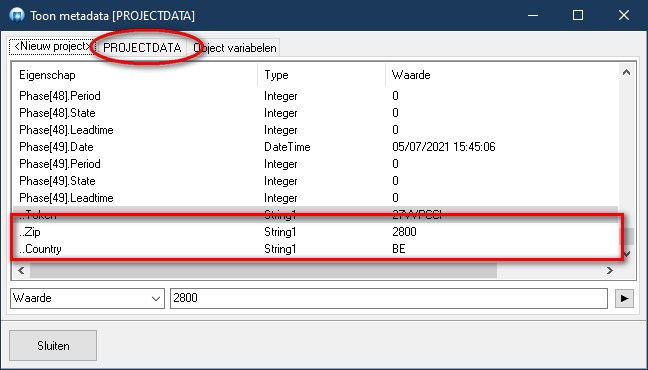Click the DateTime type cell
The width and height of the screenshot is (648, 370).
[287, 147]
